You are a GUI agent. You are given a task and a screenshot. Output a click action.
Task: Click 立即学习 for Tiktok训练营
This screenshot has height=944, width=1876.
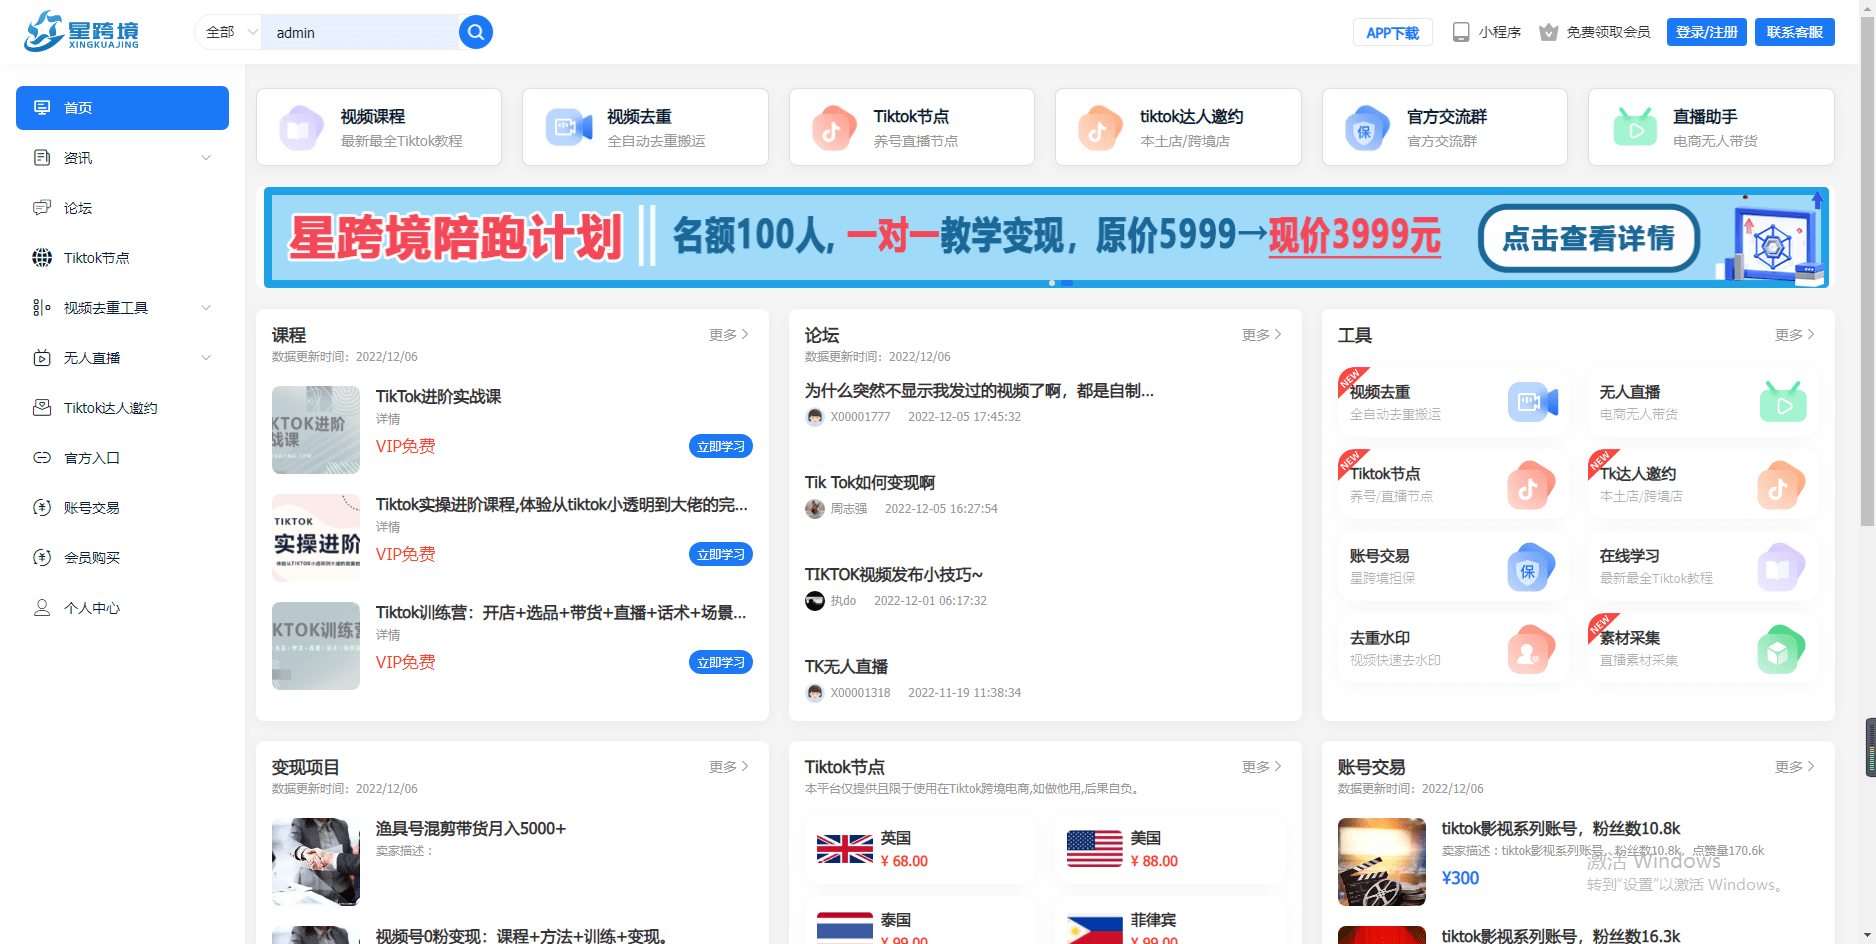[721, 662]
